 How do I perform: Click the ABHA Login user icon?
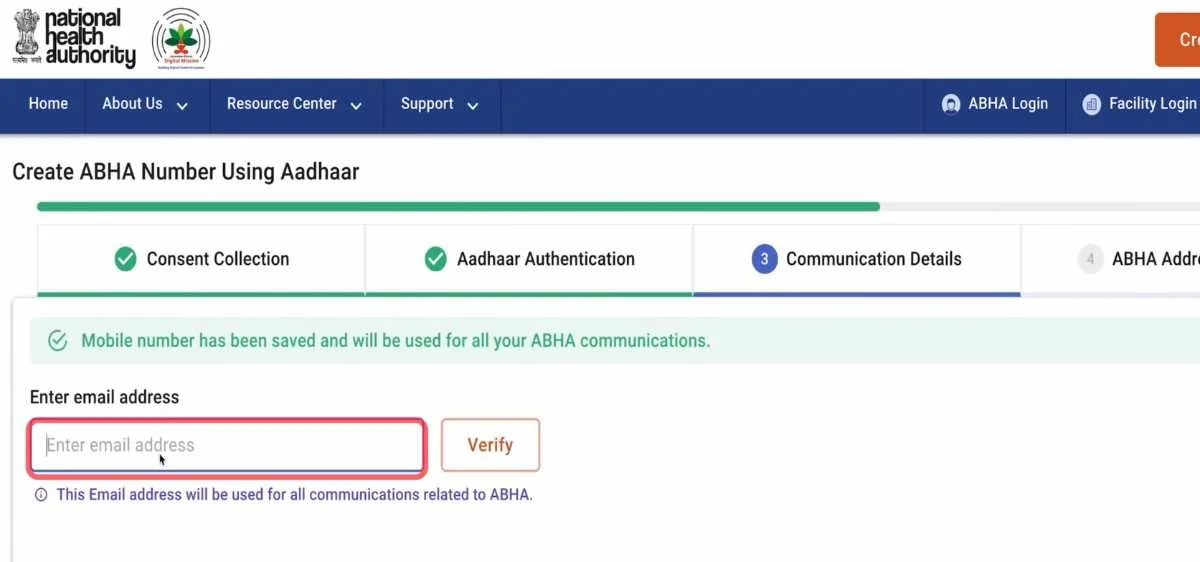950,104
